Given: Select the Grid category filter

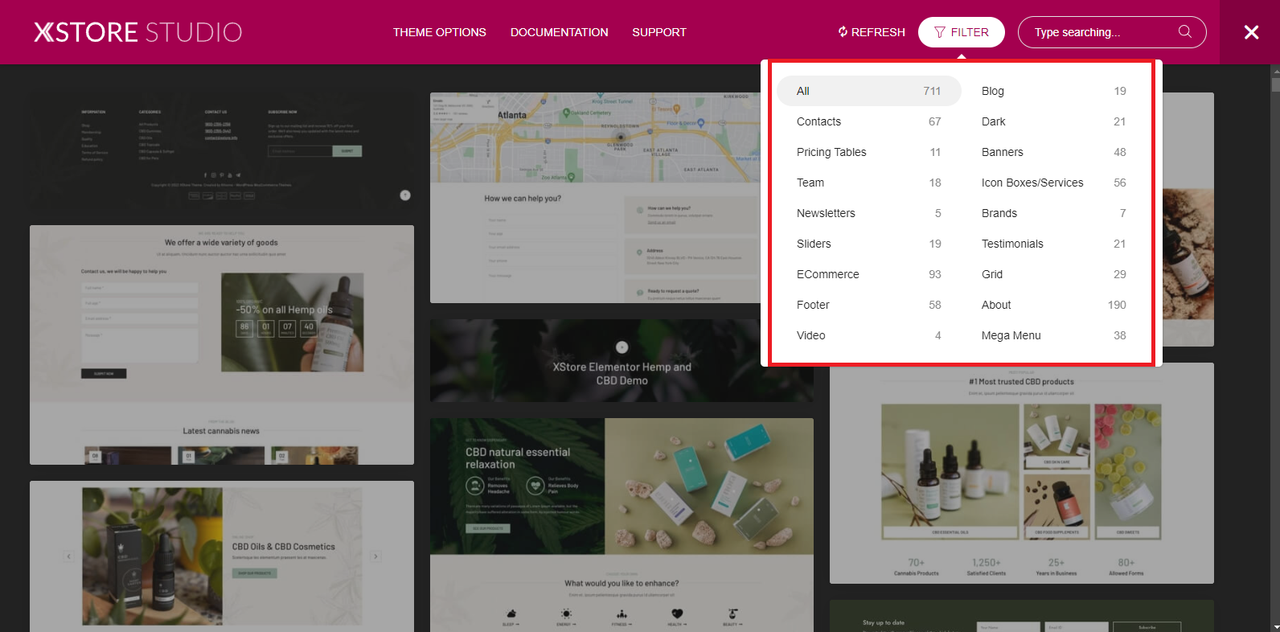Looking at the screenshot, I should [x=1054, y=274].
